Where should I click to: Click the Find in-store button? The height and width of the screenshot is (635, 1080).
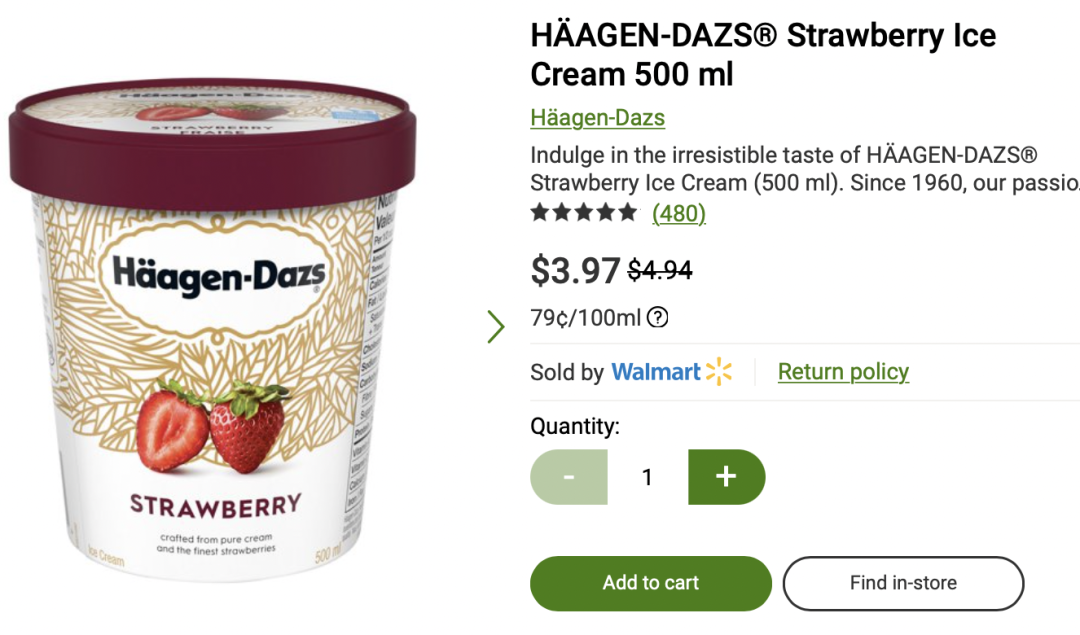tap(903, 583)
